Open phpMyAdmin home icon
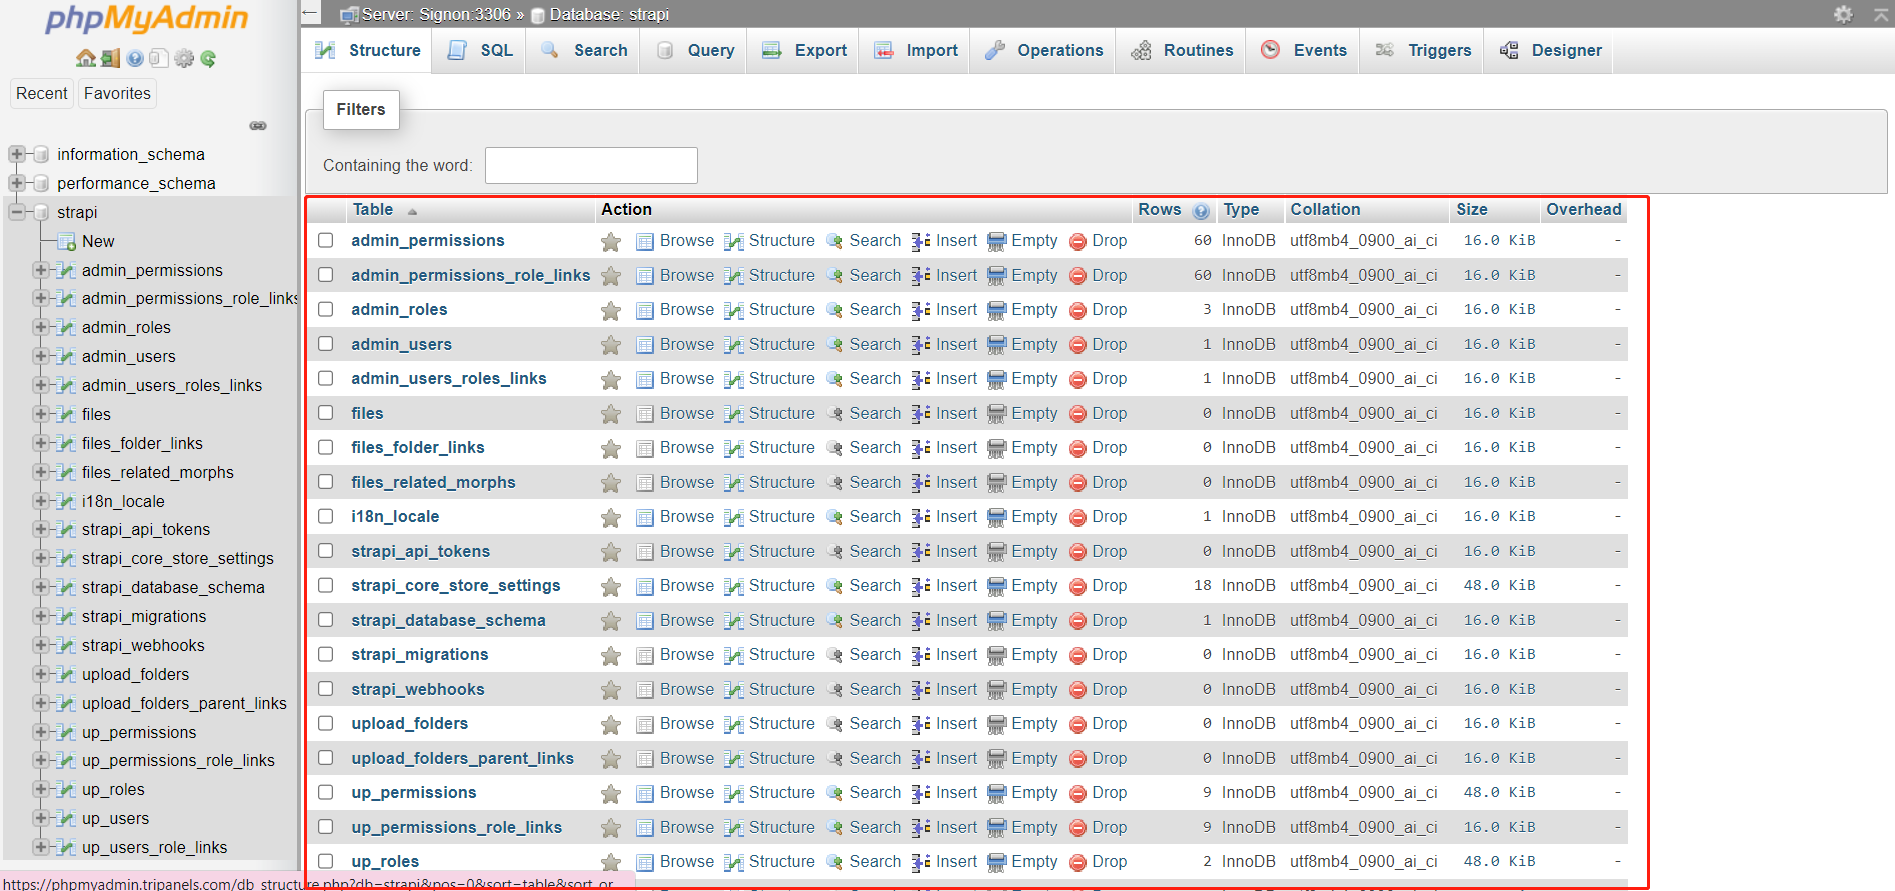This screenshot has width=1895, height=891. [86, 58]
